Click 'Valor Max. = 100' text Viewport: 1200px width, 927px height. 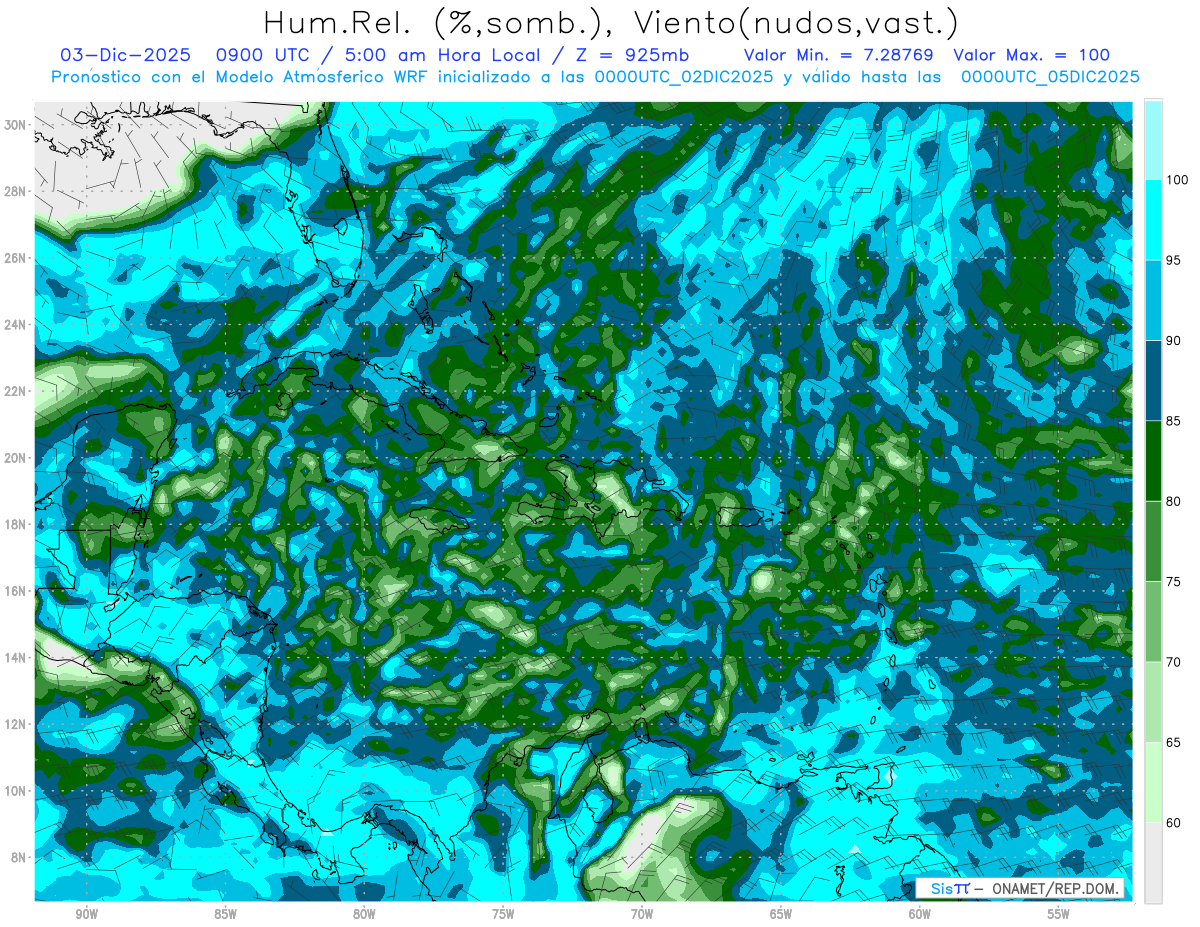click(1031, 55)
